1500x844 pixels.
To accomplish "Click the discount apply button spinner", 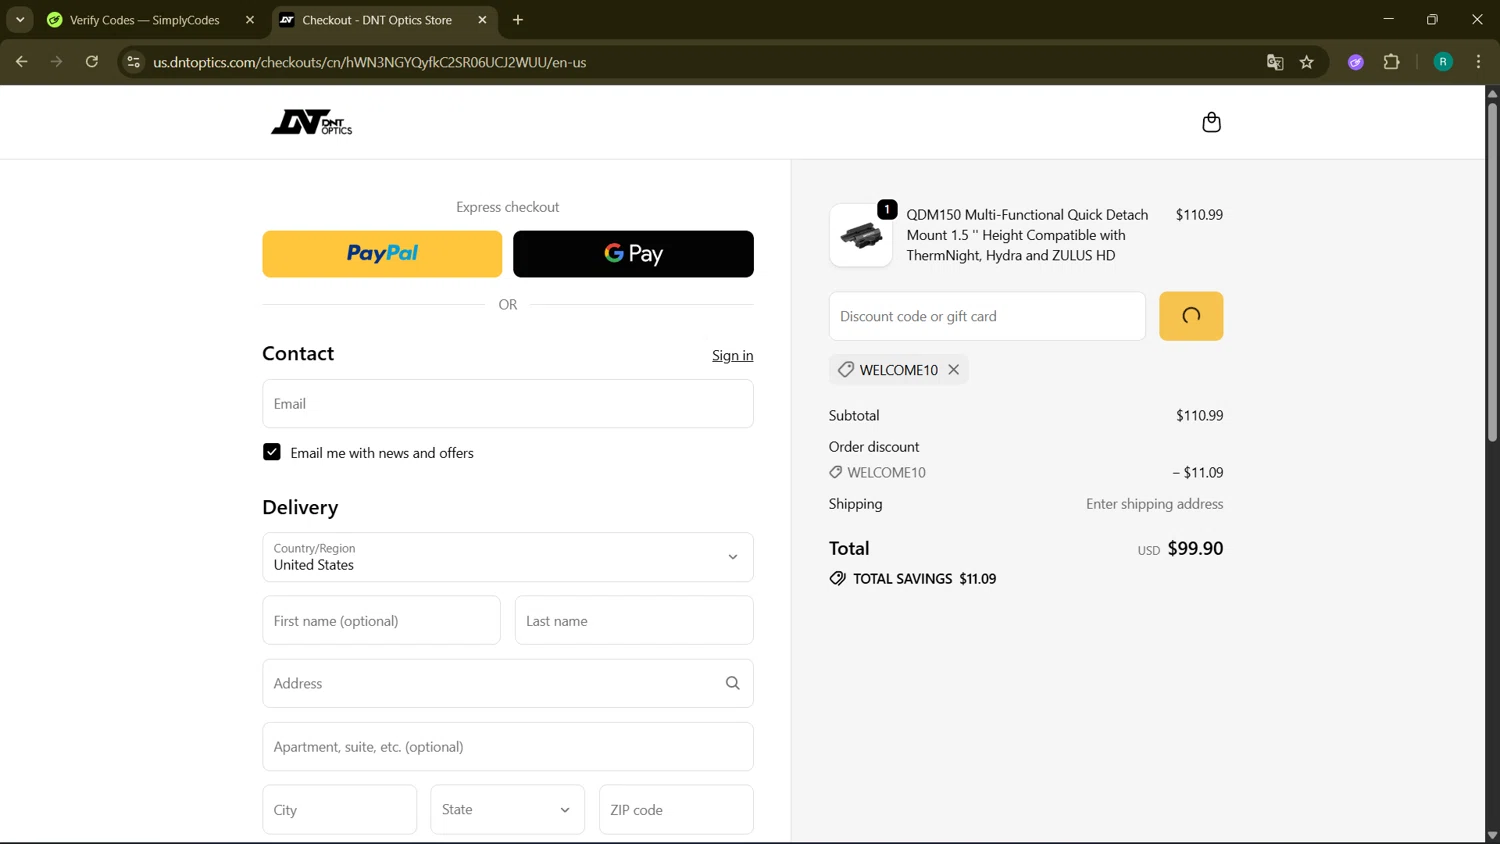I will click(x=1191, y=316).
